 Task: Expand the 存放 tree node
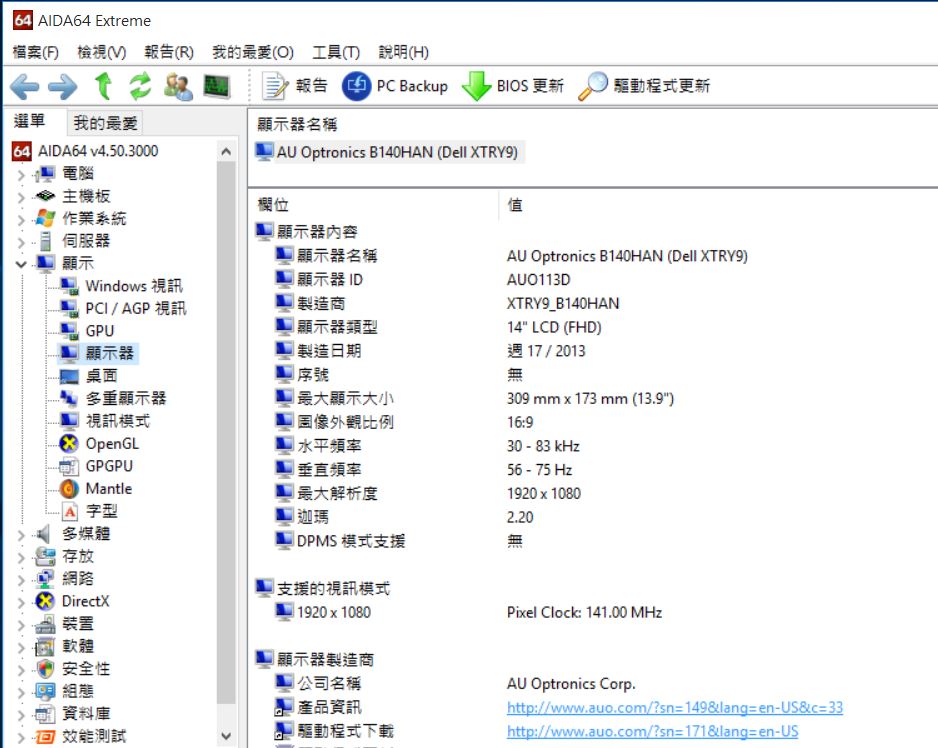[21, 557]
